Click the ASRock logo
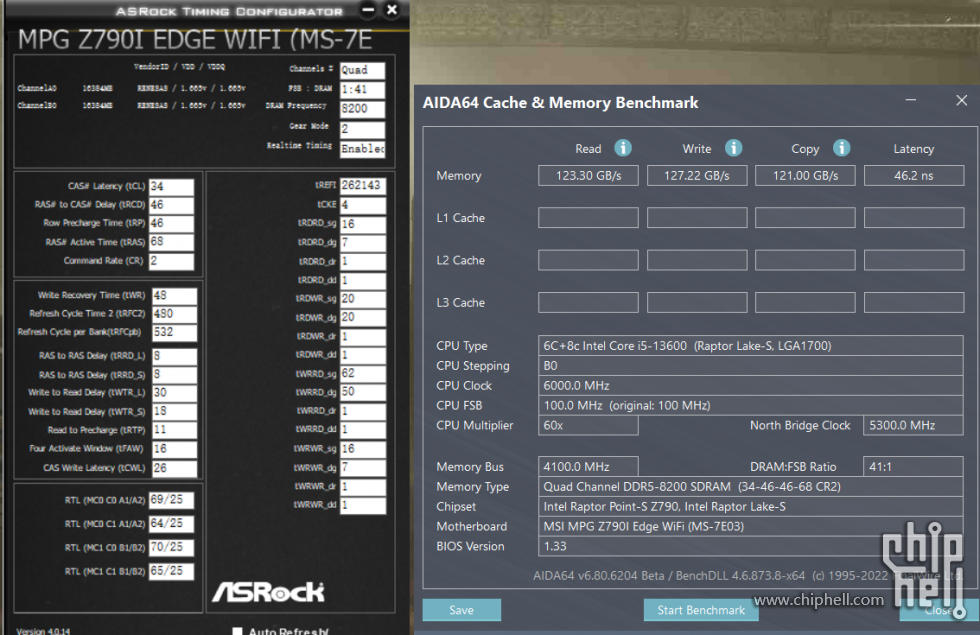Viewport: 980px width, 635px height. click(268, 592)
